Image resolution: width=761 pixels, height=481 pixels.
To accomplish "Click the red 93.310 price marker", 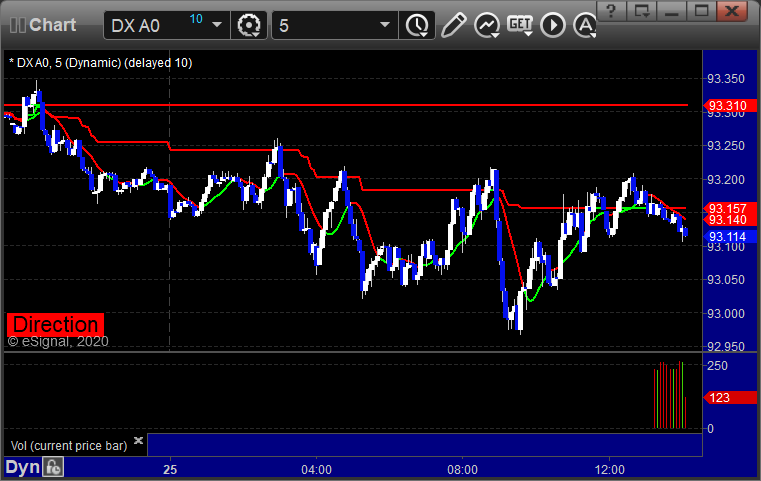I will (730, 105).
